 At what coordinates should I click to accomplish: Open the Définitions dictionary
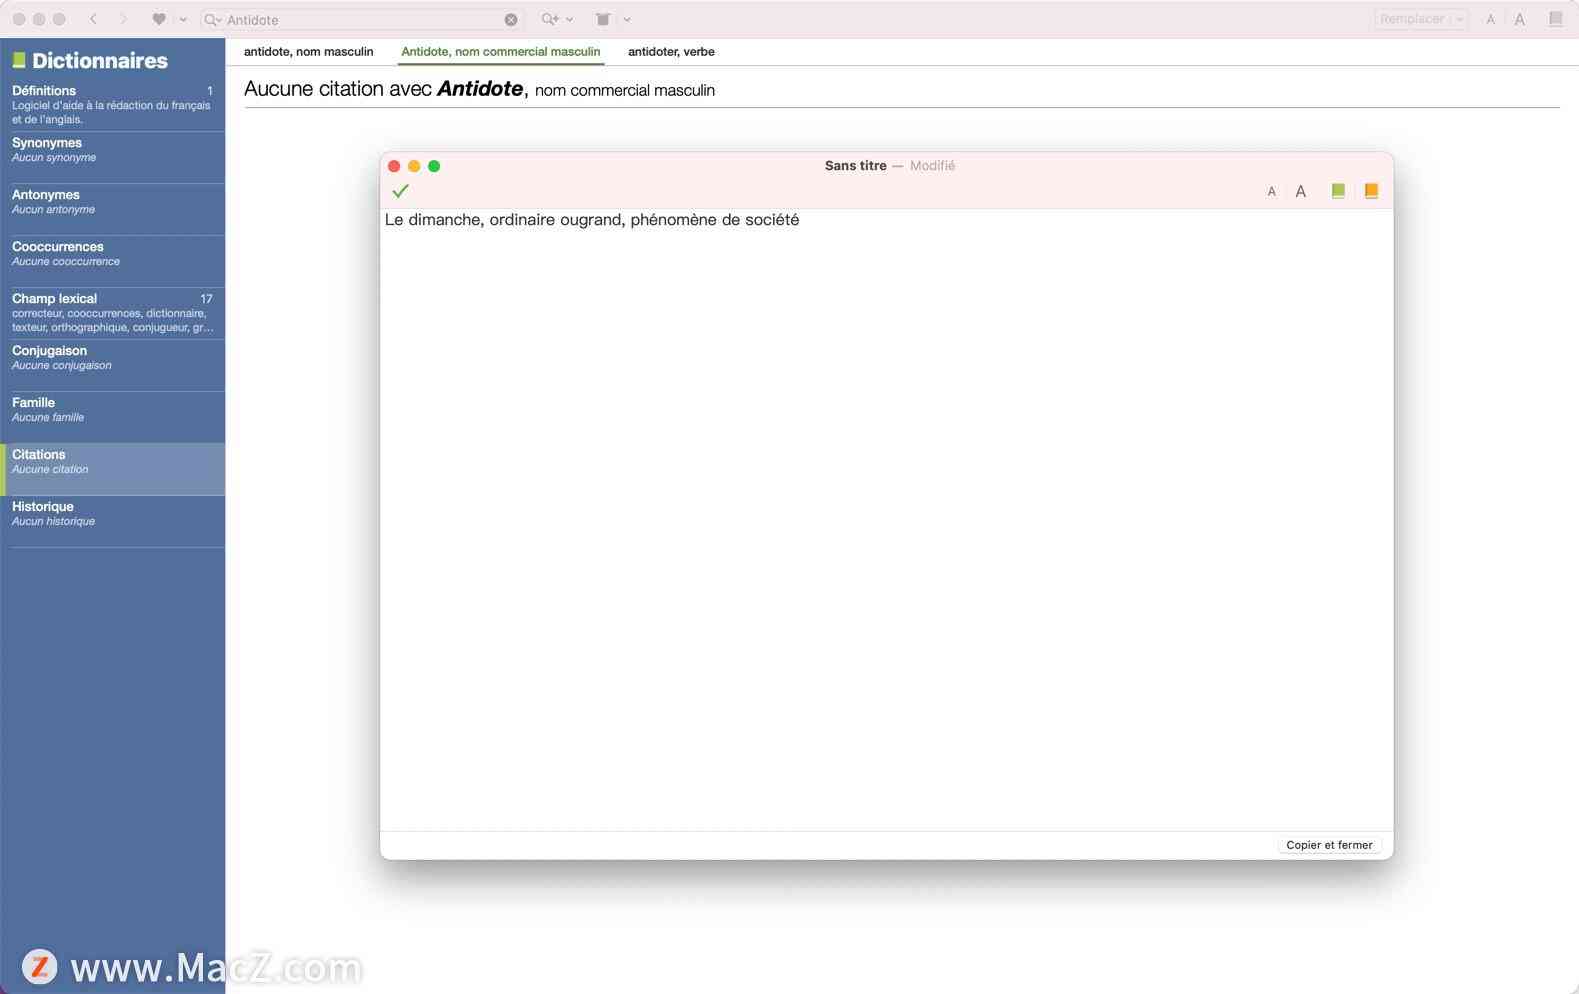pos(113,104)
